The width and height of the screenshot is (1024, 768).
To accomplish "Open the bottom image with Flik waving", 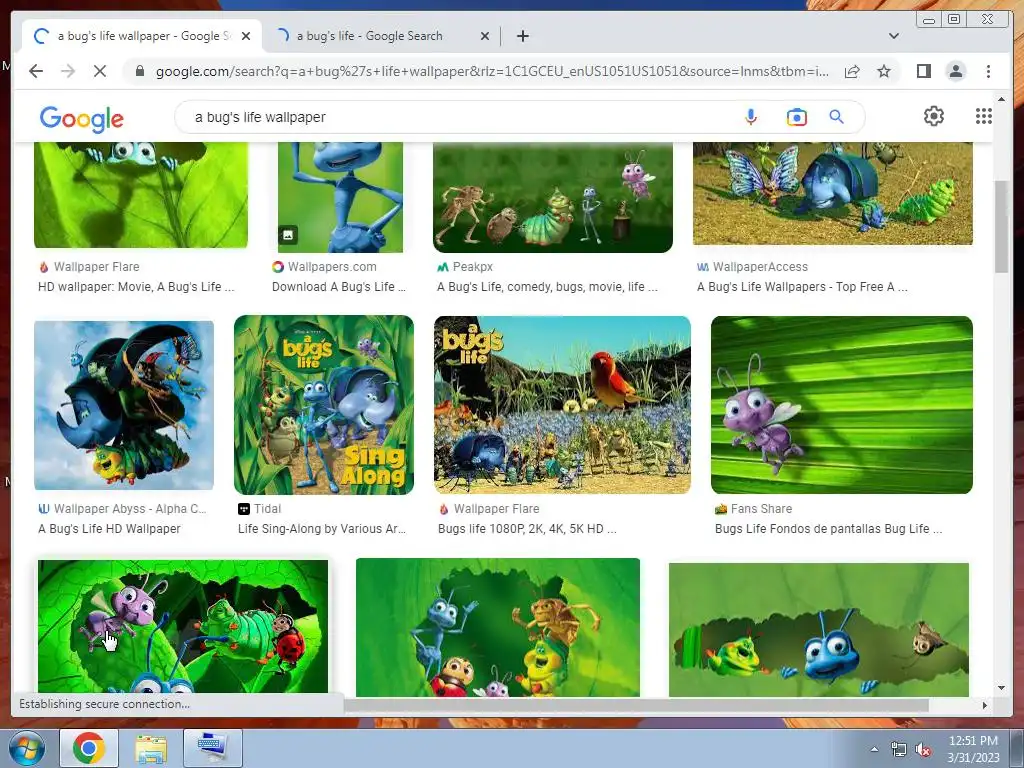I will [498, 627].
